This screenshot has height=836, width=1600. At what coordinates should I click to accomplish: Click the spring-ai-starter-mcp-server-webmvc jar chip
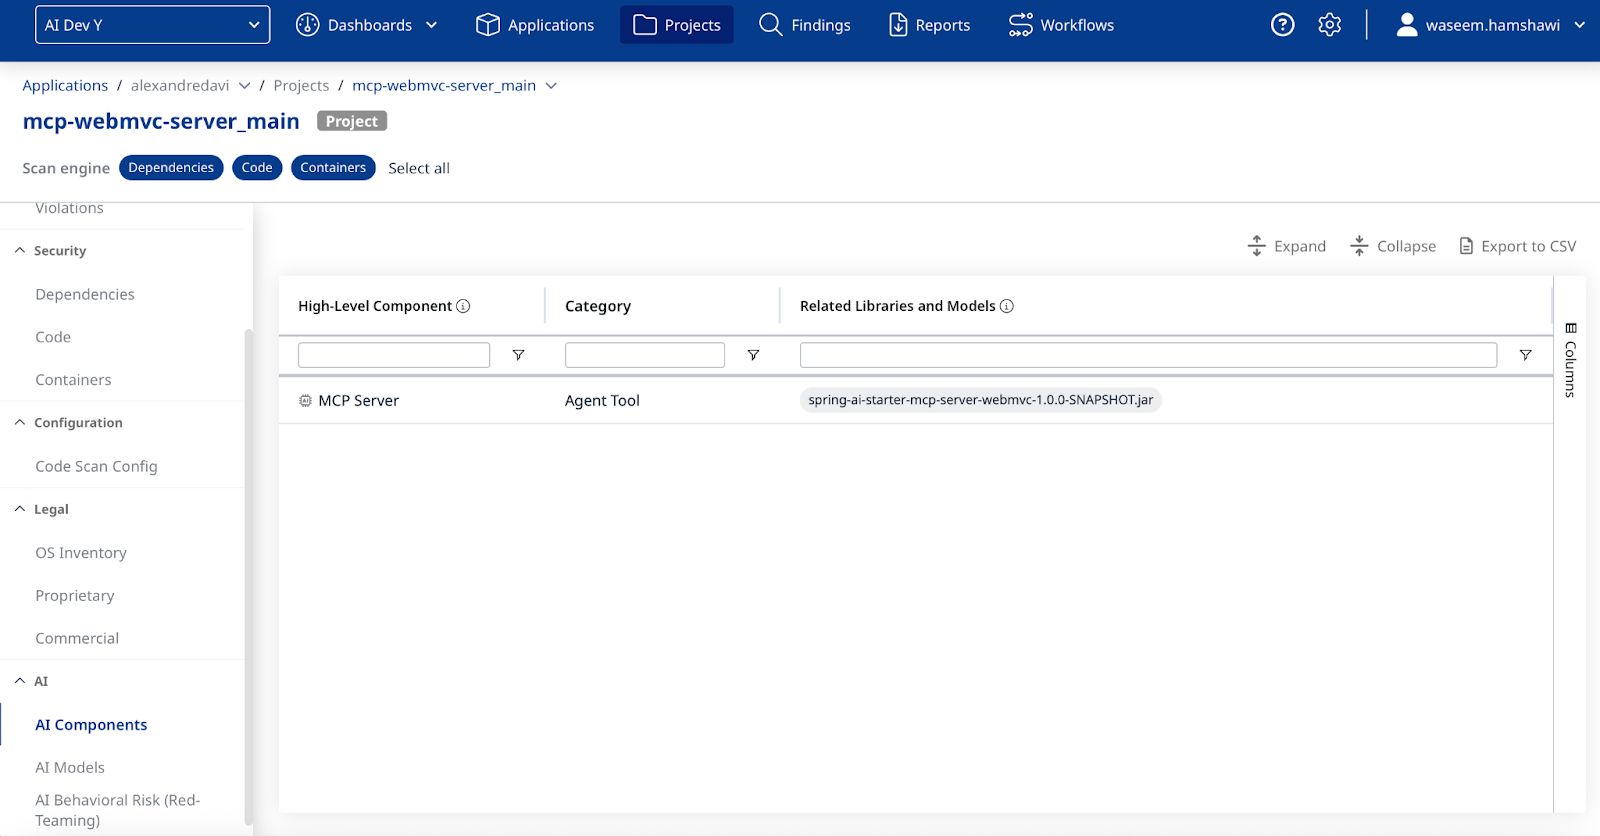[x=981, y=400]
